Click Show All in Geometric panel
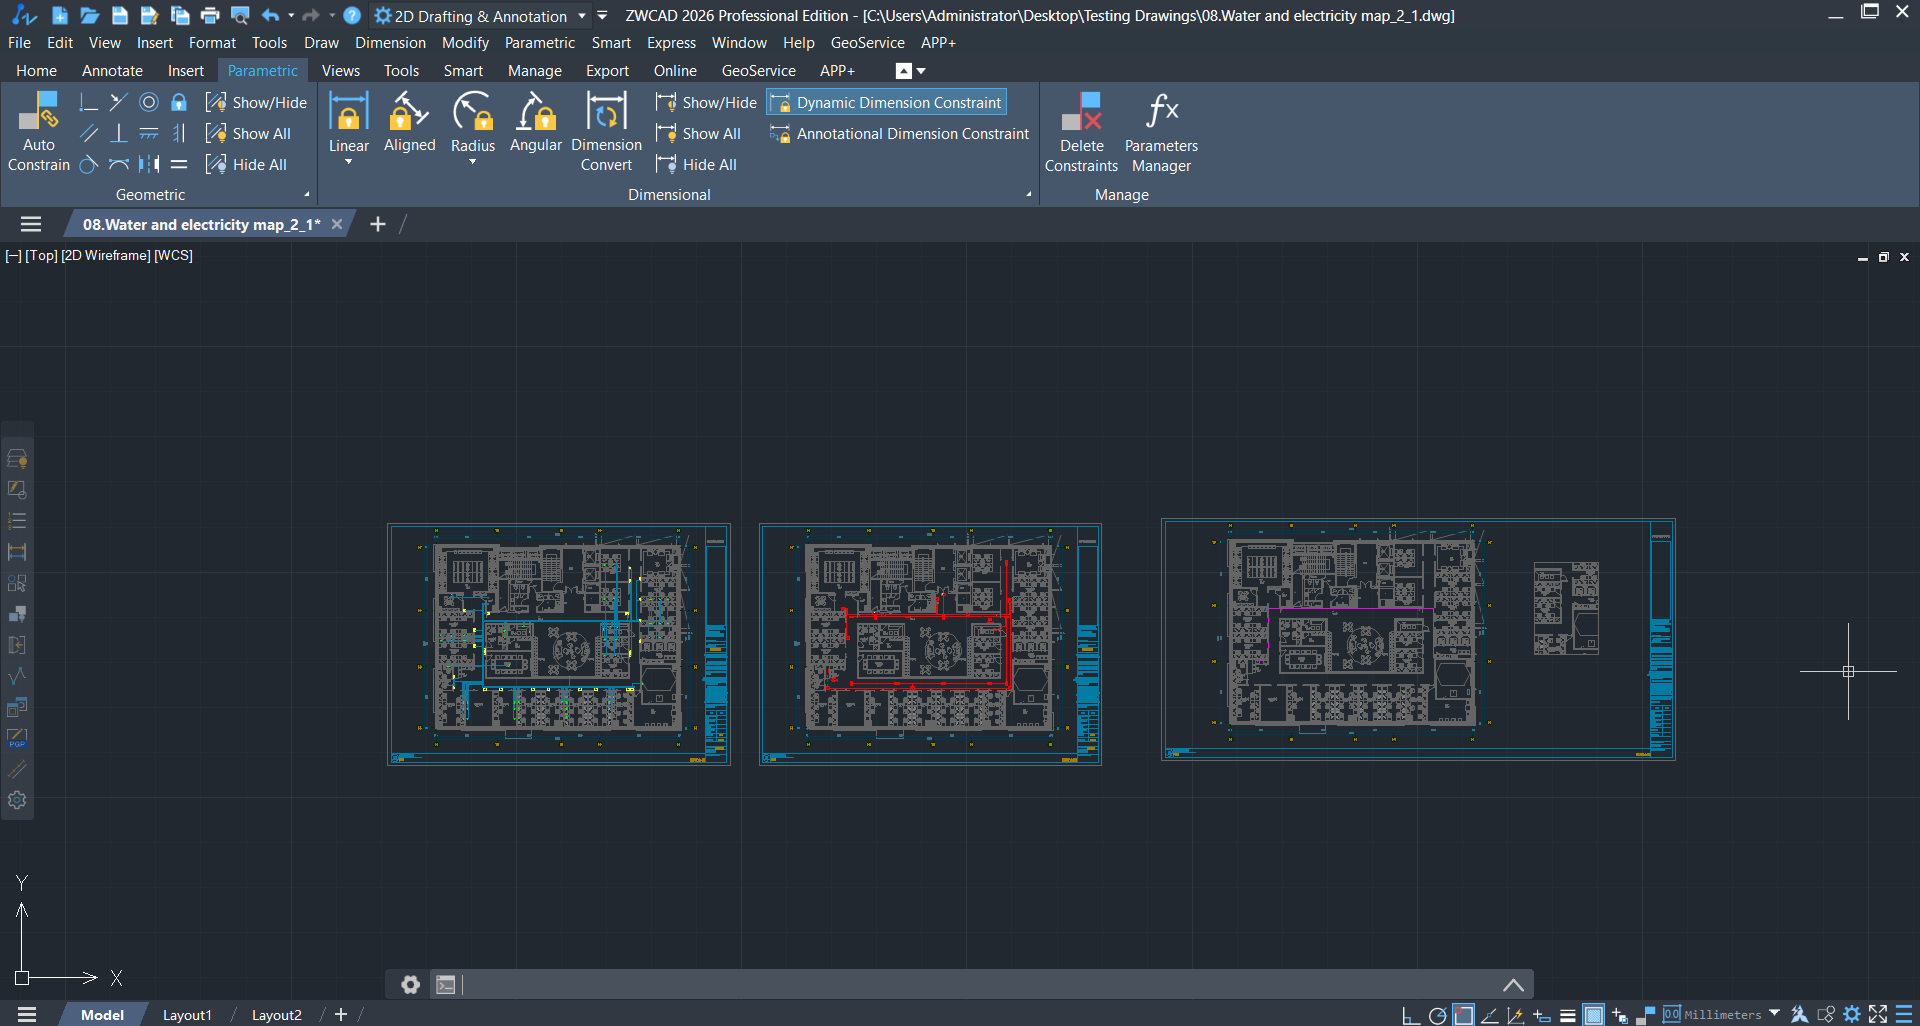Image resolution: width=1920 pixels, height=1026 pixels. tap(249, 133)
